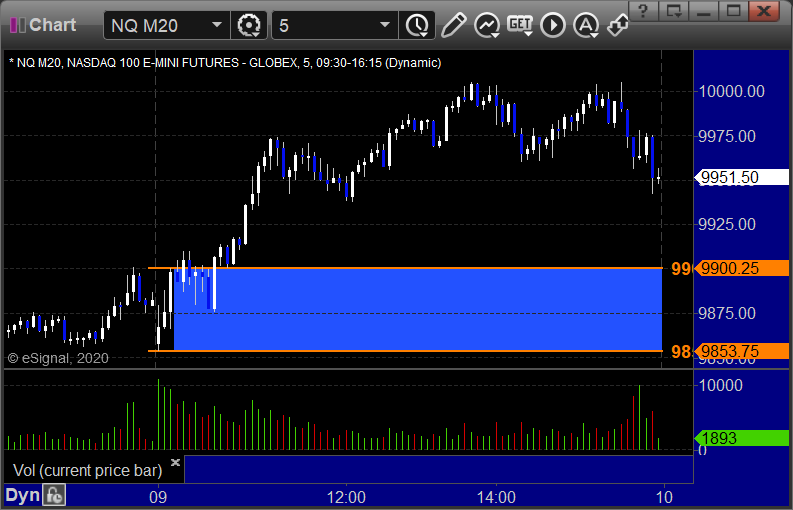Close the chart window
This screenshot has width=793, height=510.
764,10
